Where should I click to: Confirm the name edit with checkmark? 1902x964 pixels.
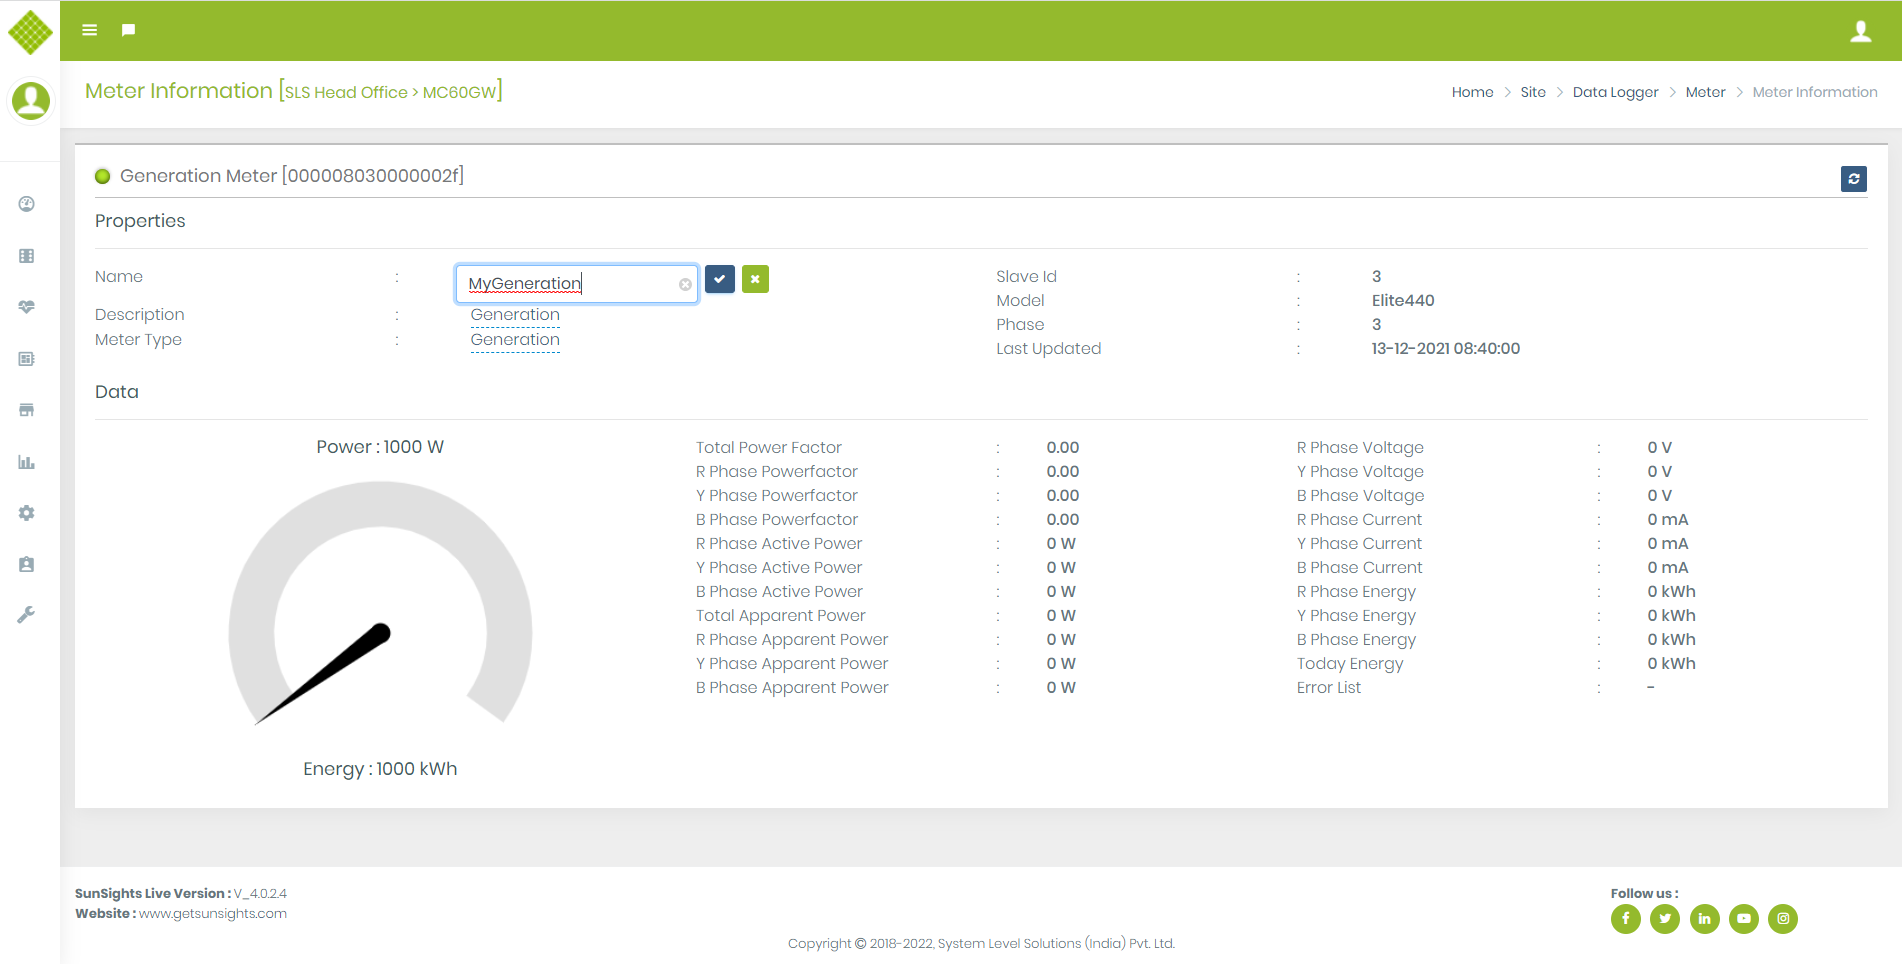point(719,279)
